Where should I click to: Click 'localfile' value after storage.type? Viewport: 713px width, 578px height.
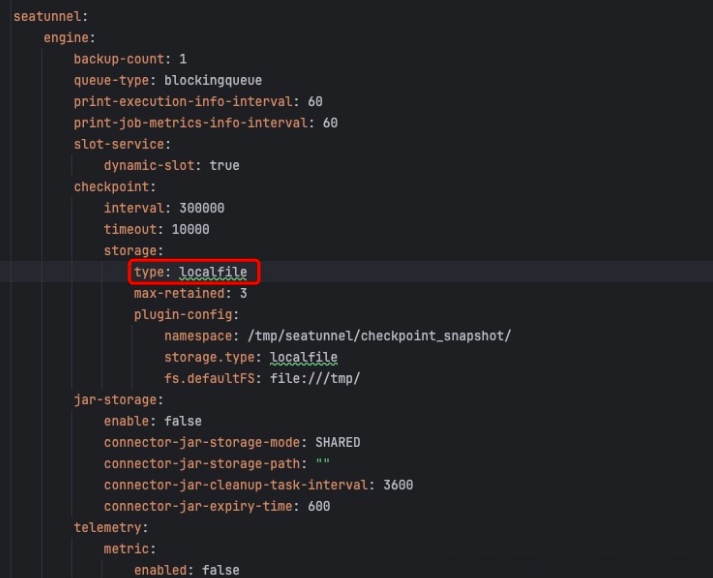pos(304,357)
